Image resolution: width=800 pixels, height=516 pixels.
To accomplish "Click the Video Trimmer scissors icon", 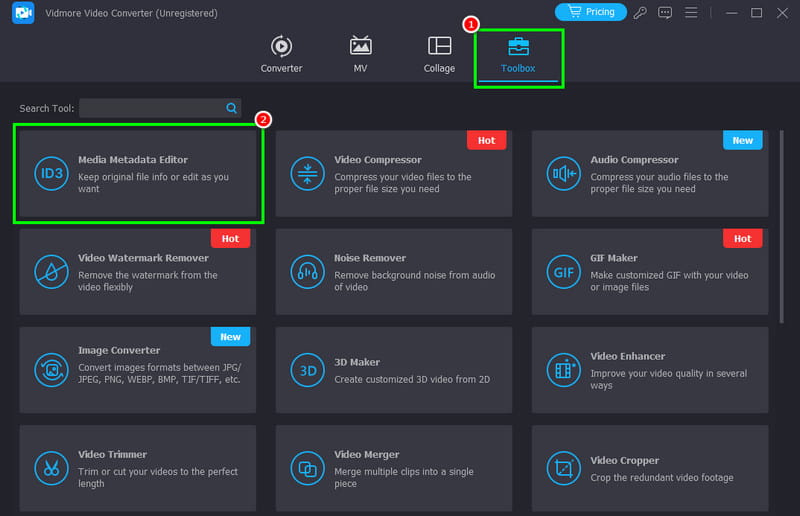I will click(x=52, y=468).
